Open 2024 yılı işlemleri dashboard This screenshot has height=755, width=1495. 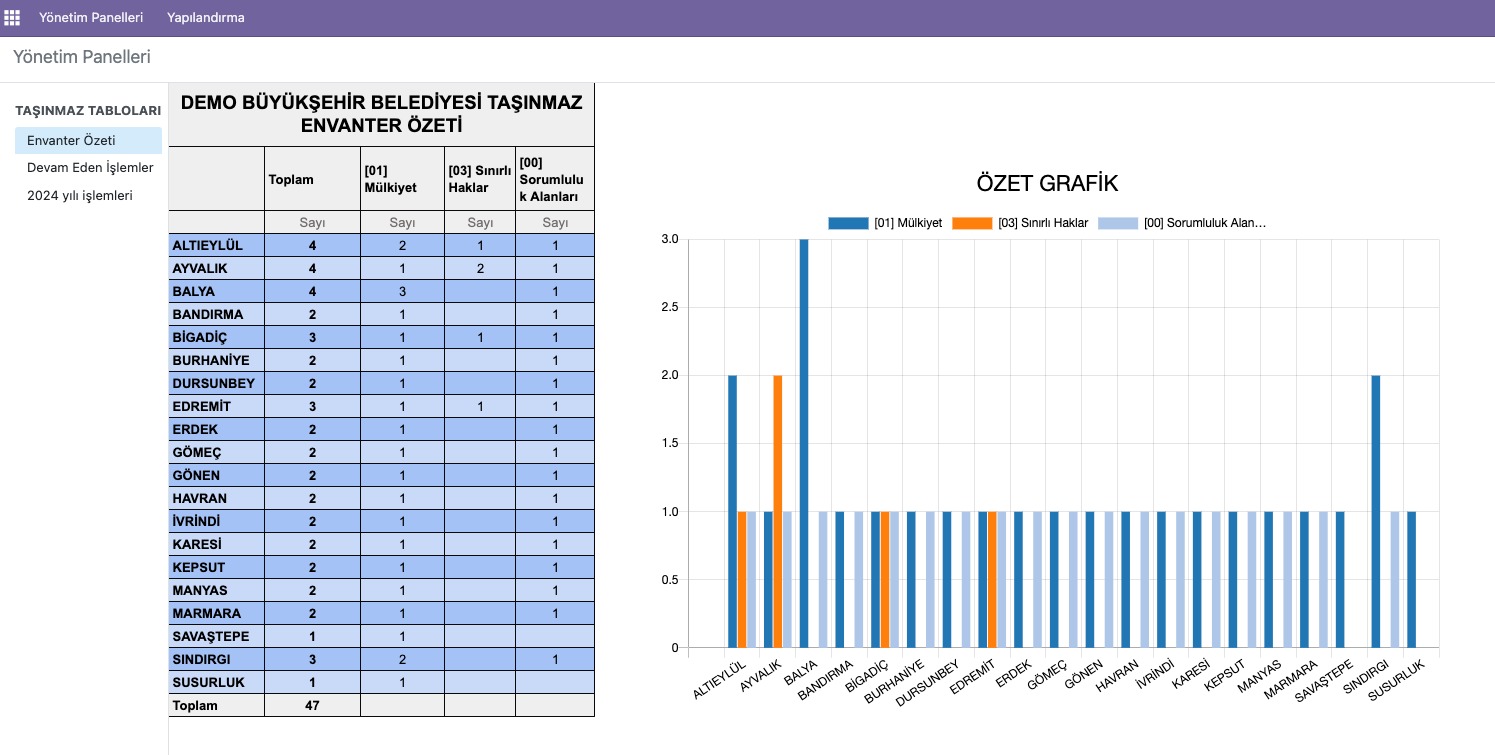coord(79,196)
